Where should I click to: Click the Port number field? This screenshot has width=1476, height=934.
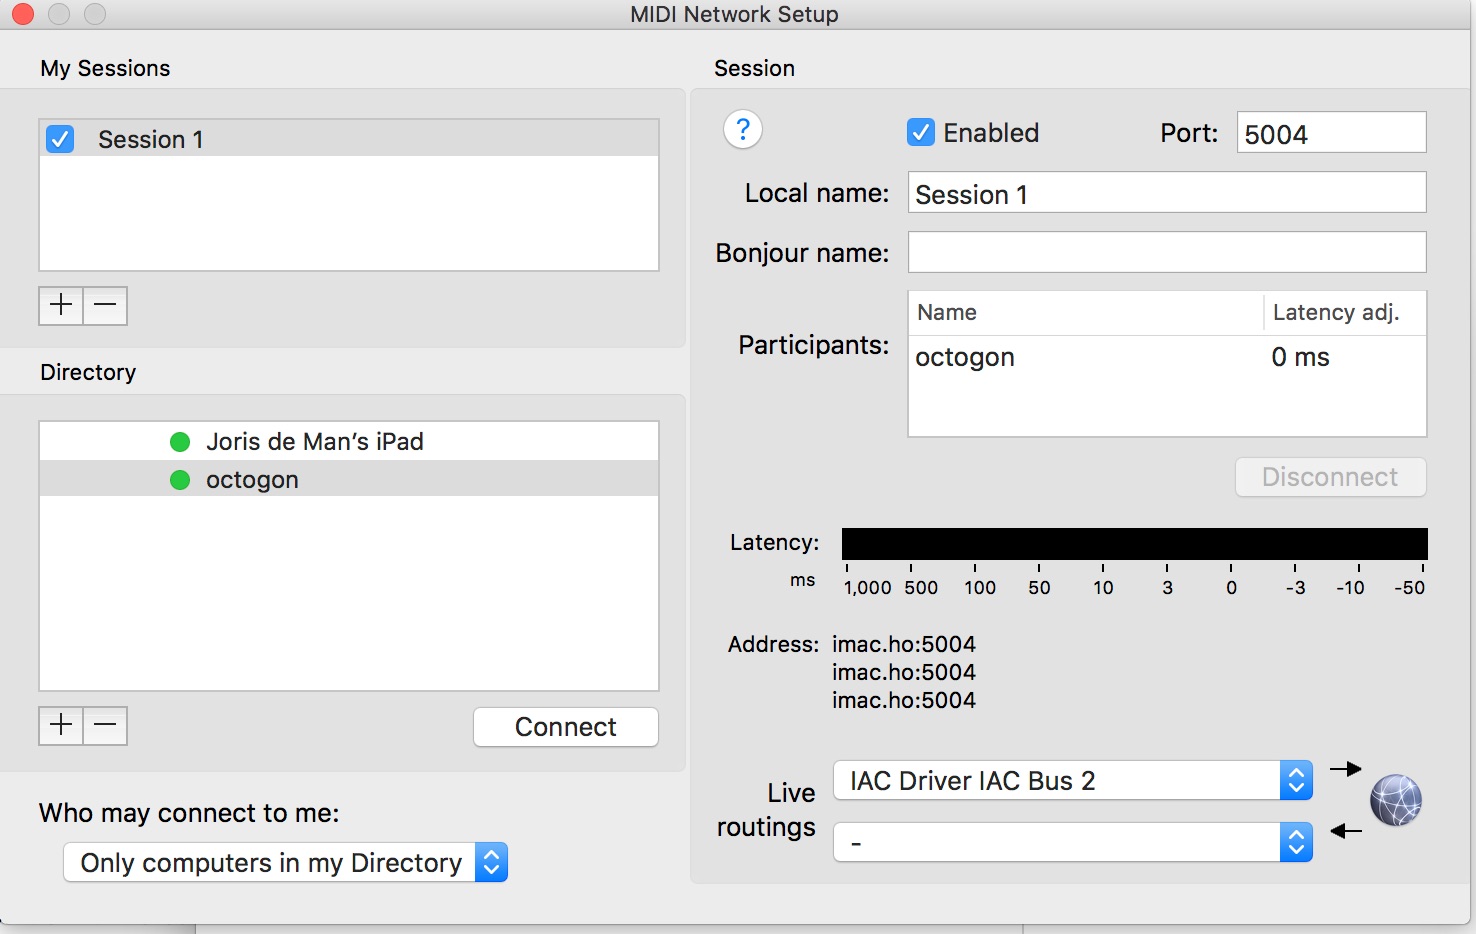[1330, 134]
